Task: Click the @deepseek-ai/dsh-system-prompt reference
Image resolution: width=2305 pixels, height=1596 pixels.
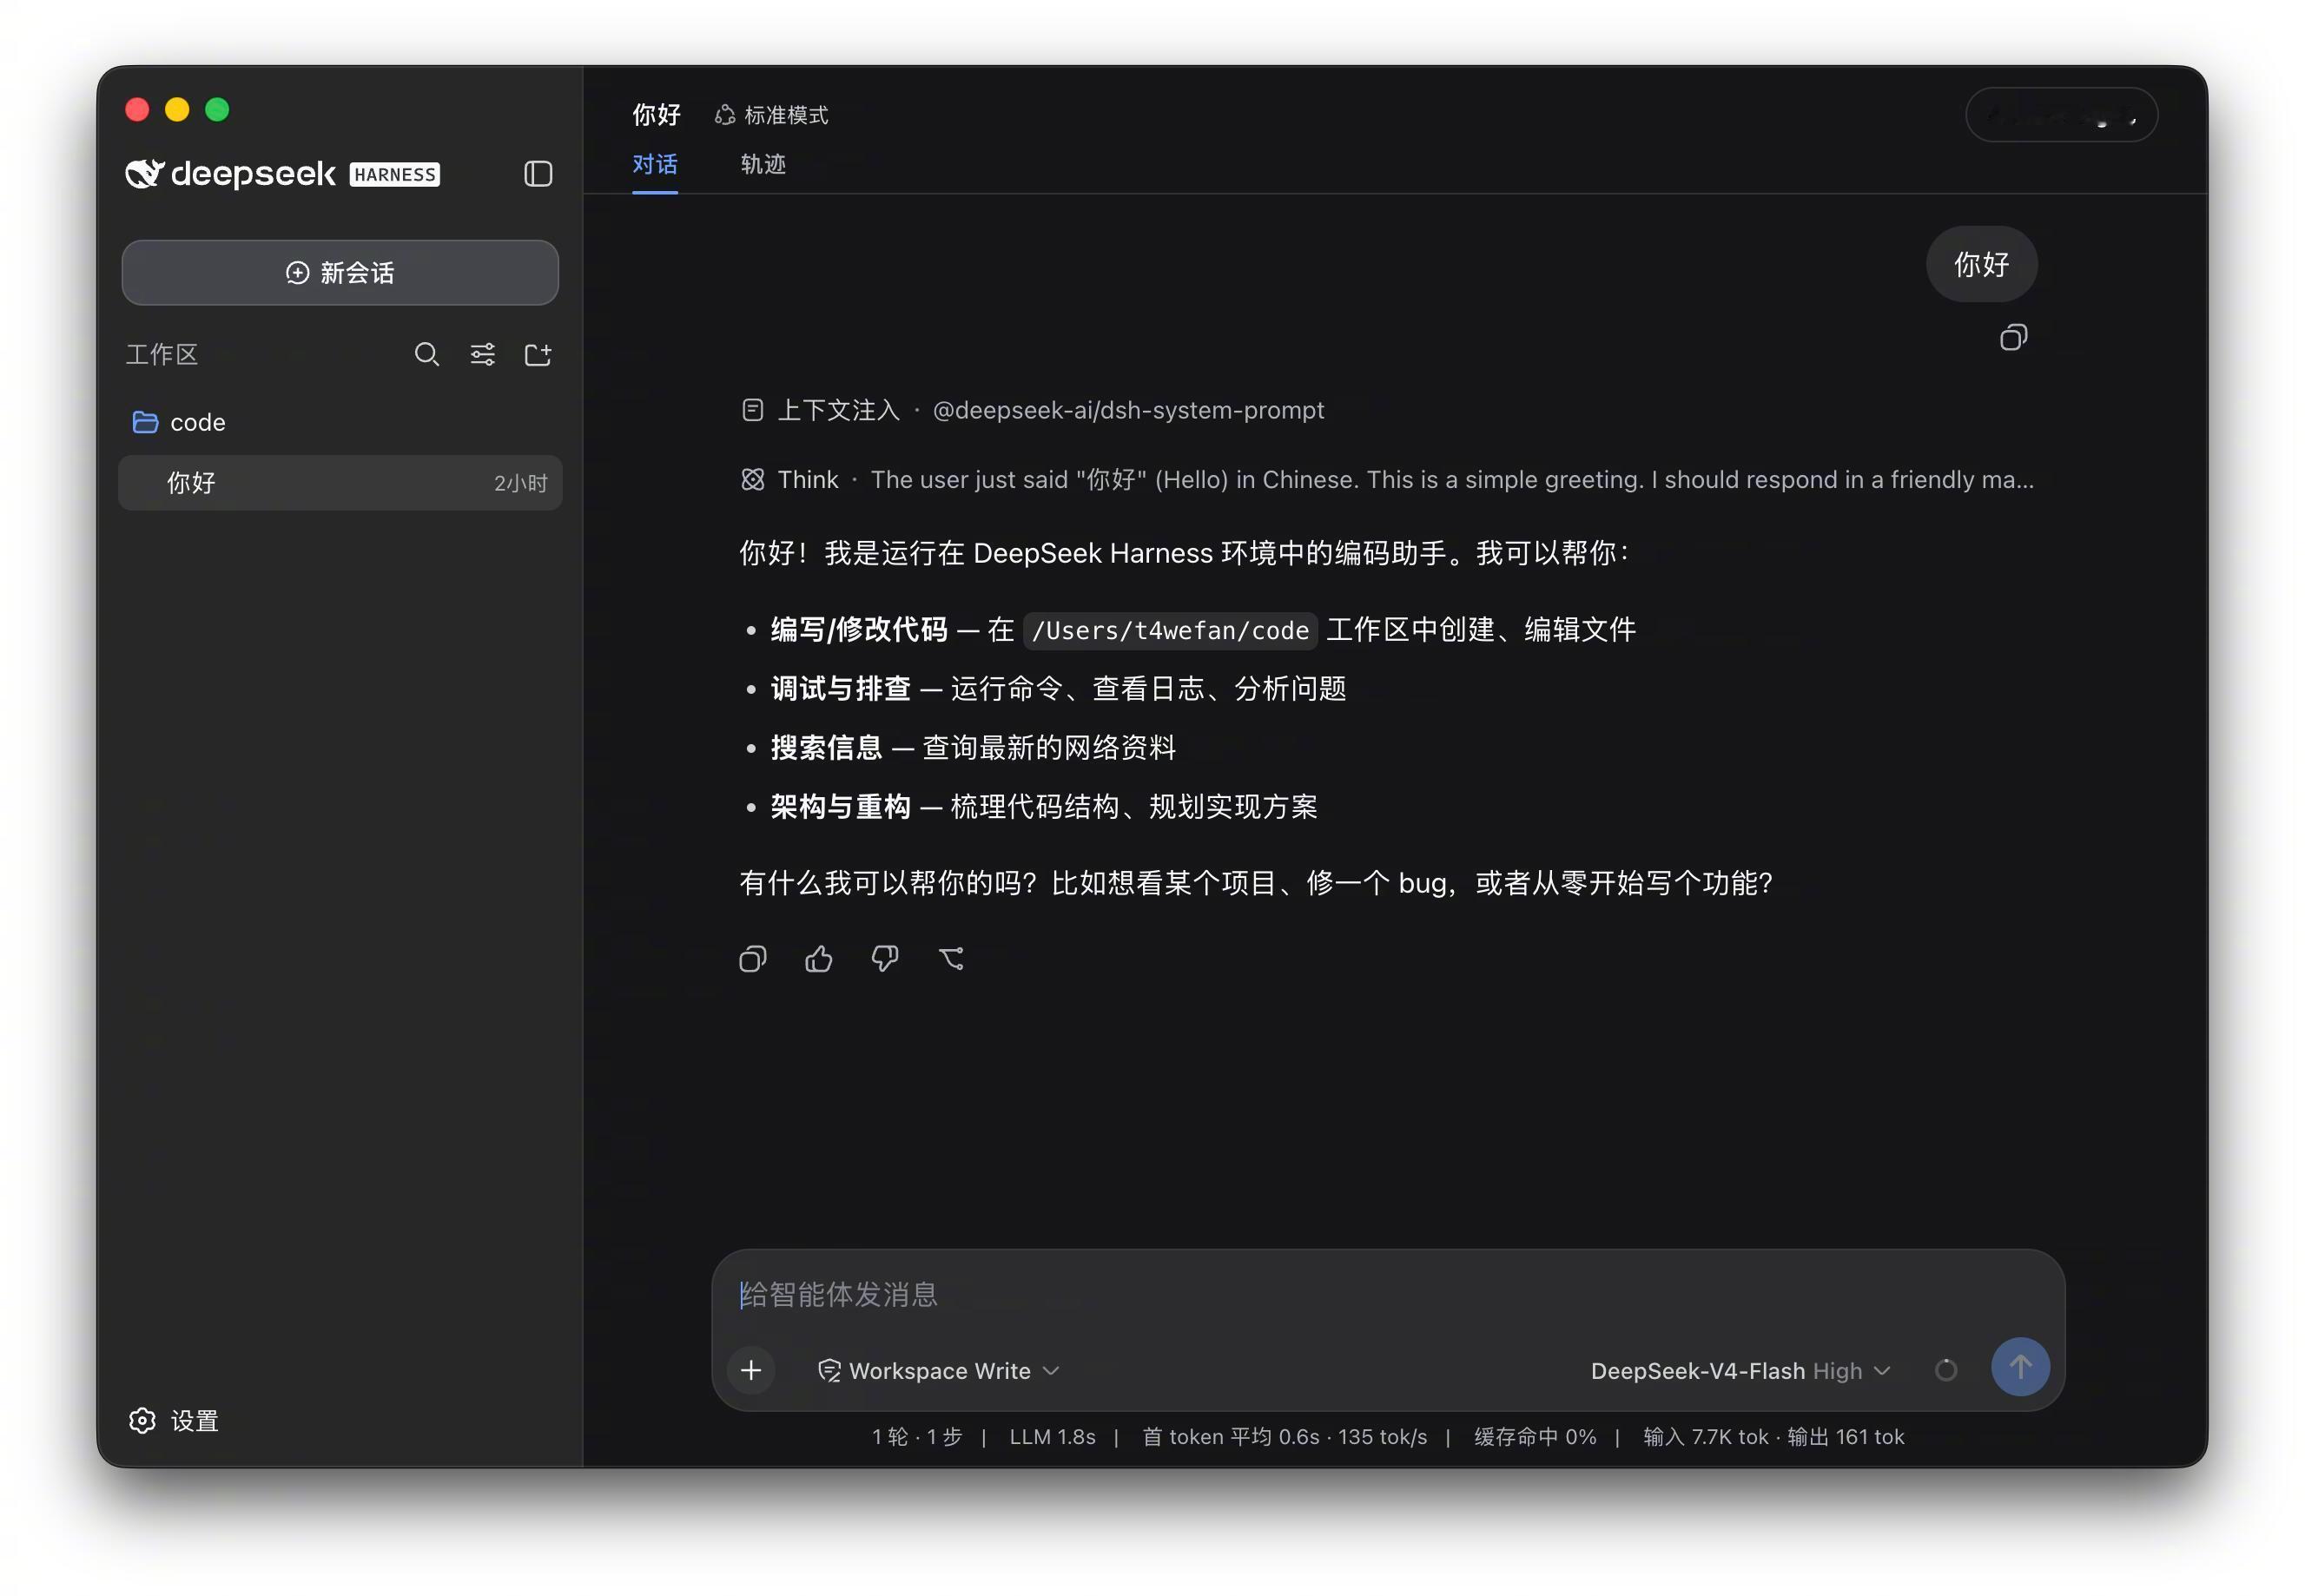Action: point(1128,410)
